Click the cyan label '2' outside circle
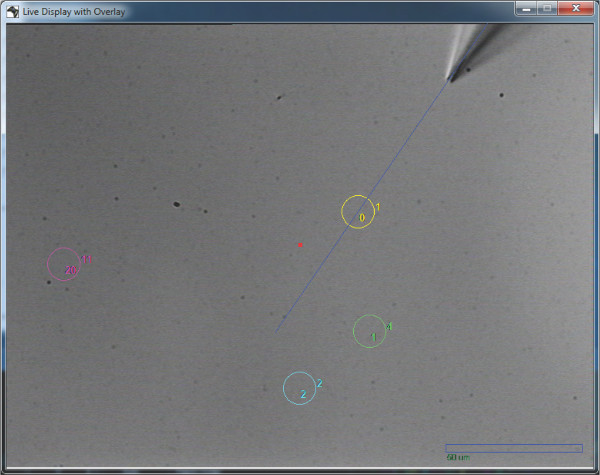 coord(320,383)
